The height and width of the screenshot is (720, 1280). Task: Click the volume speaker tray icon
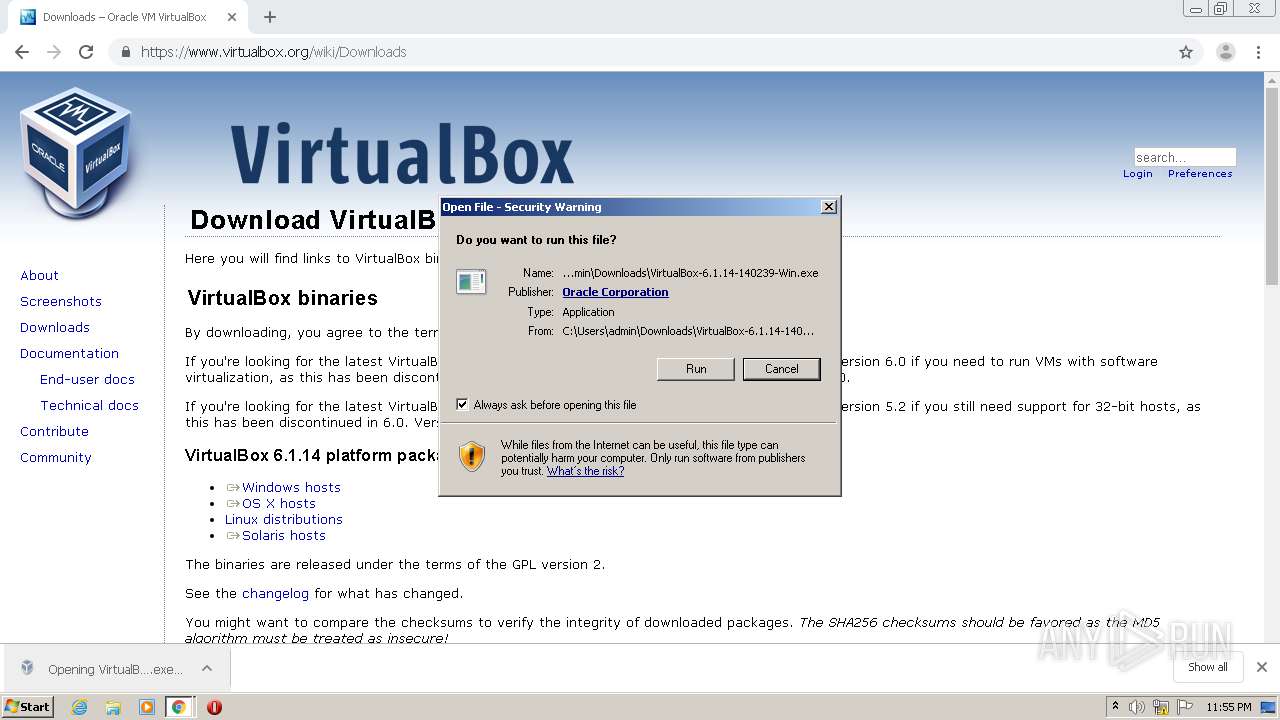(x=1137, y=707)
